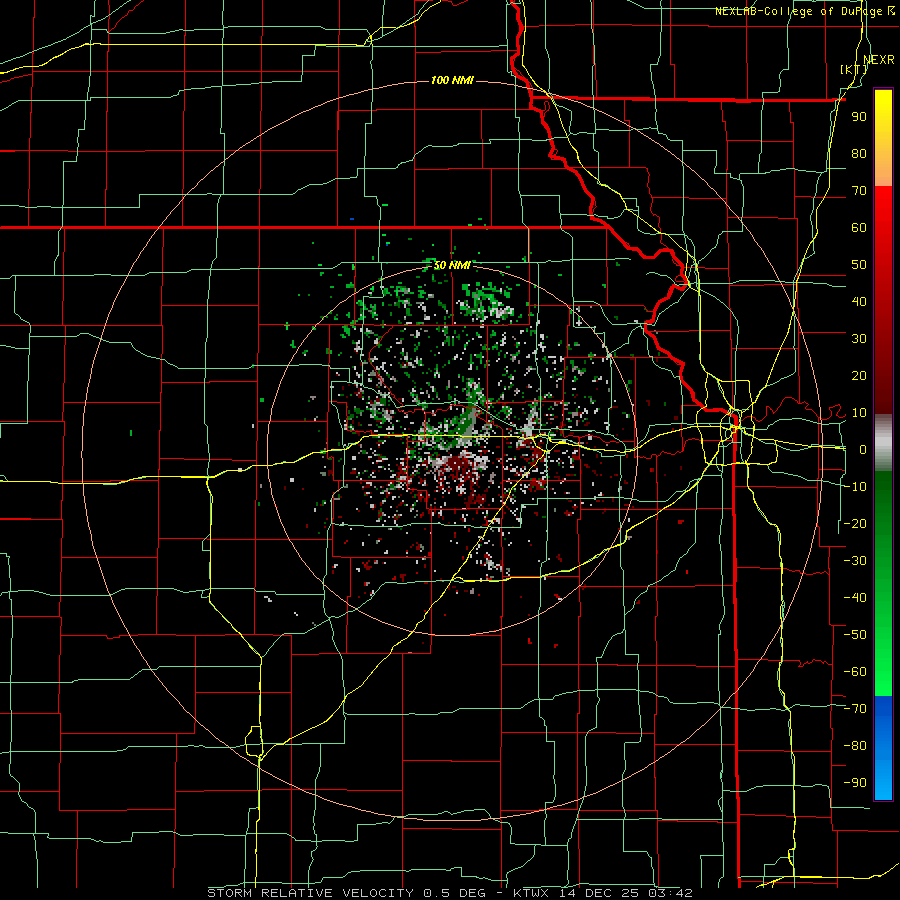Click the -20 value on velocity scale
This screenshot has width=900, height=900.
pos(855,523)
